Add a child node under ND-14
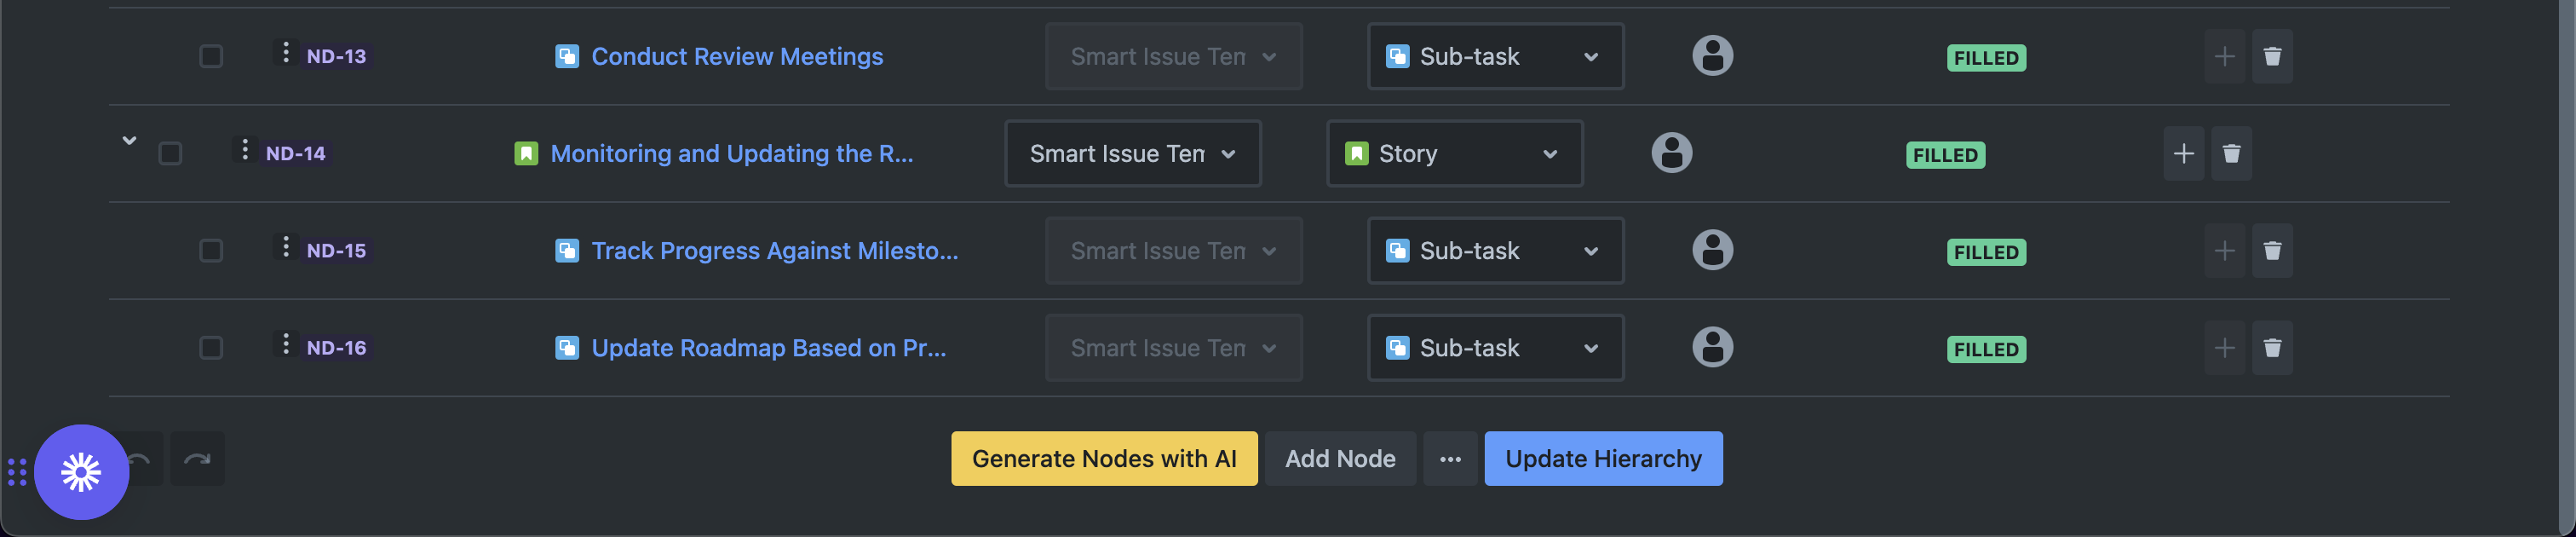 coord(2183,153)
